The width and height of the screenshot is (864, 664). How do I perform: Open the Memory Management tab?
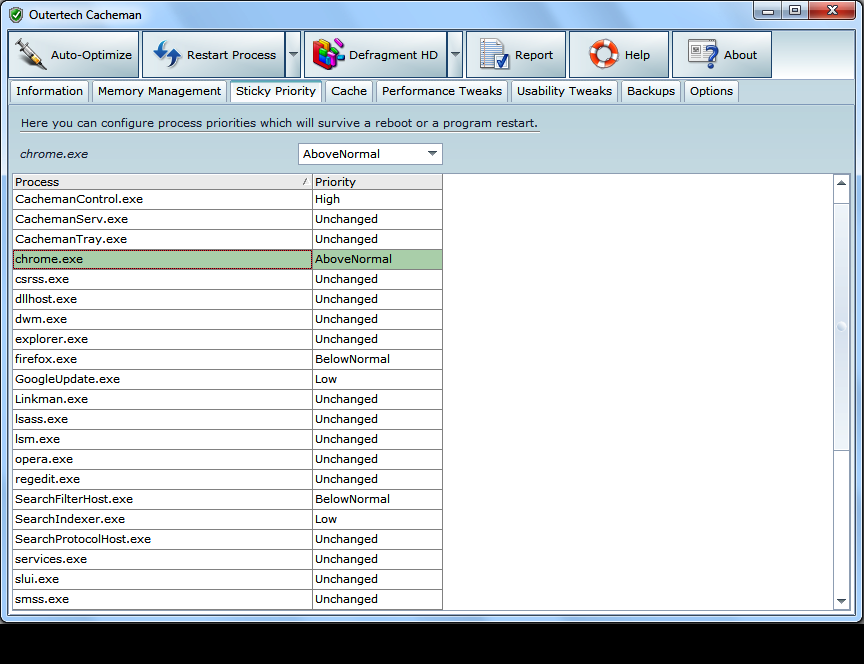click(159, 91)
